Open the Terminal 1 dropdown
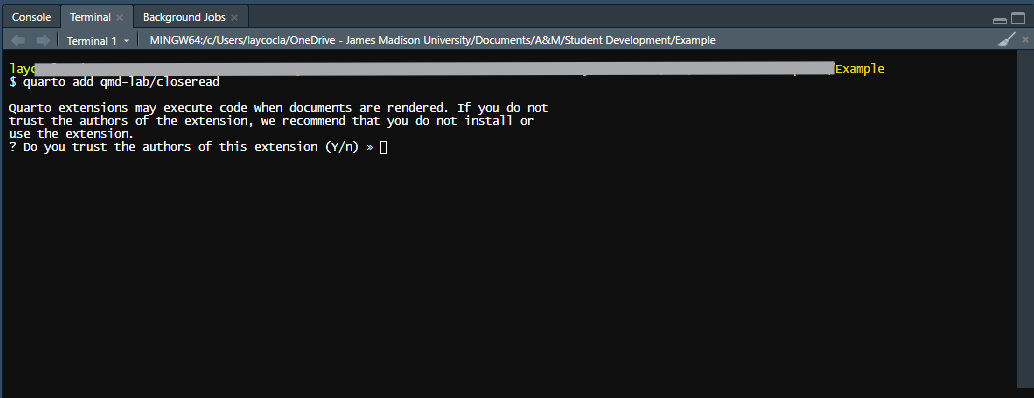This screenshot has height=398, width=1034. tap(98, 40)
